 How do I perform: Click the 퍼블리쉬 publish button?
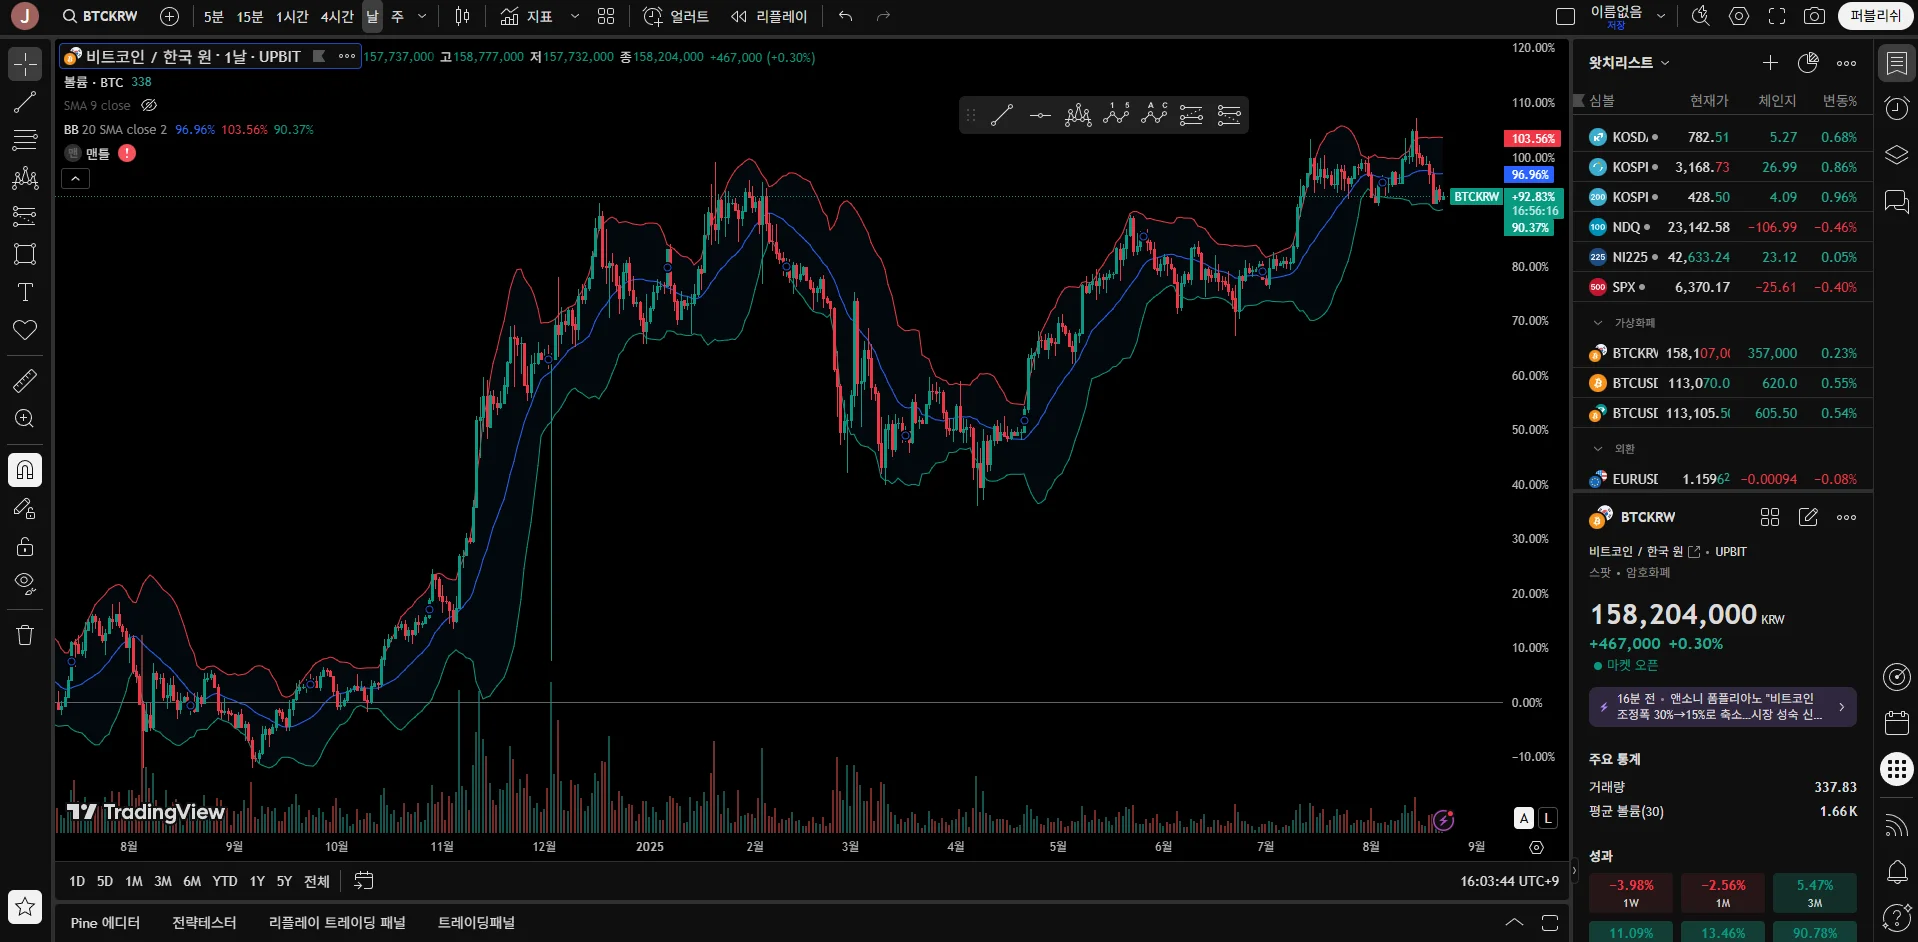(x=1875, y=16)
